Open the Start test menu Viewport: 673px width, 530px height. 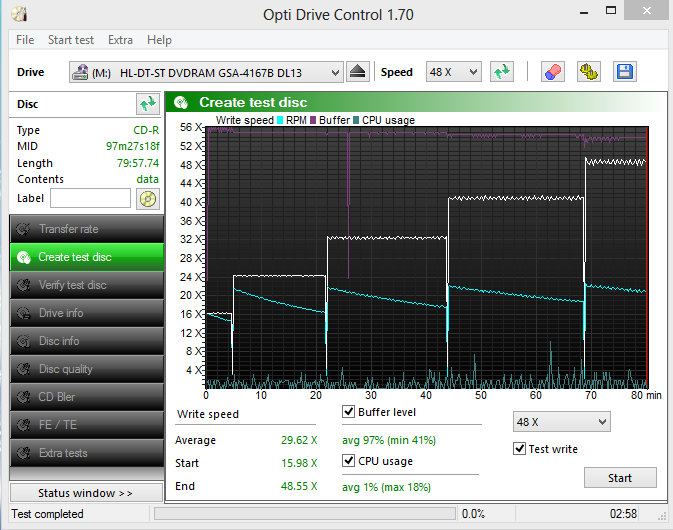pos(71,40)
